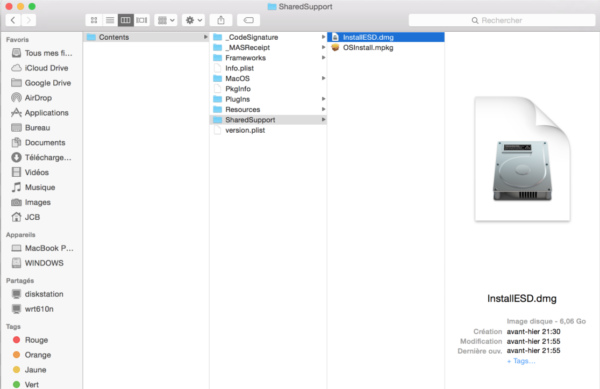Select the Contents folder
The width and height of the screenshot is (600, 389).
(147, 37)
